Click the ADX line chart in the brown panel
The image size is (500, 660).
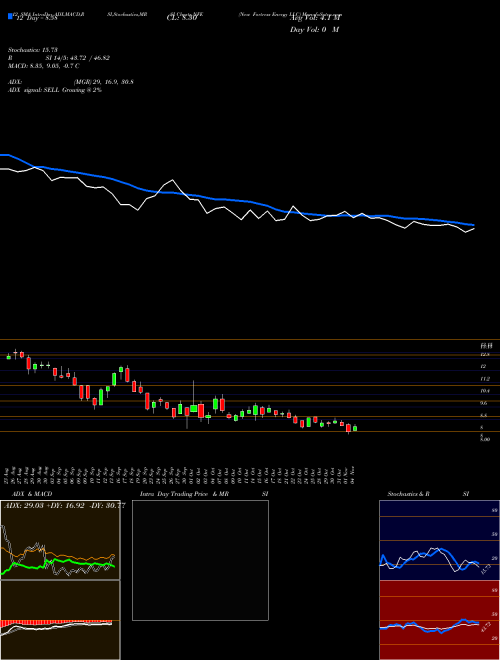click(60, 540)
